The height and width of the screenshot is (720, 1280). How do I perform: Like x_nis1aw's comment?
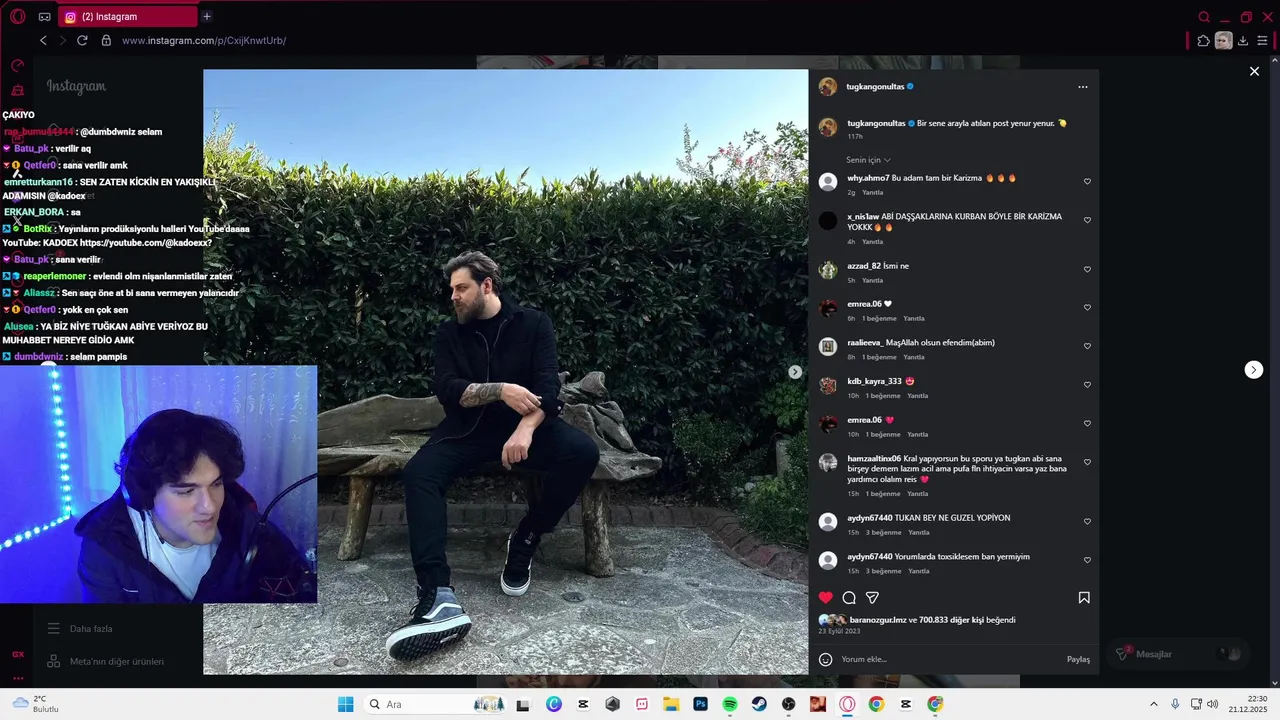[1087, 220]
